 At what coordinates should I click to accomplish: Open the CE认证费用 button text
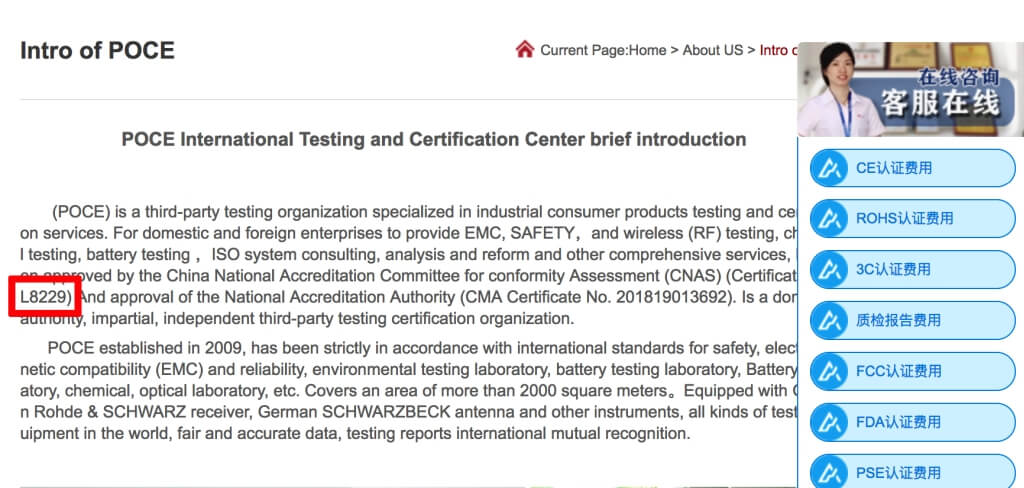tap(893, 168)
